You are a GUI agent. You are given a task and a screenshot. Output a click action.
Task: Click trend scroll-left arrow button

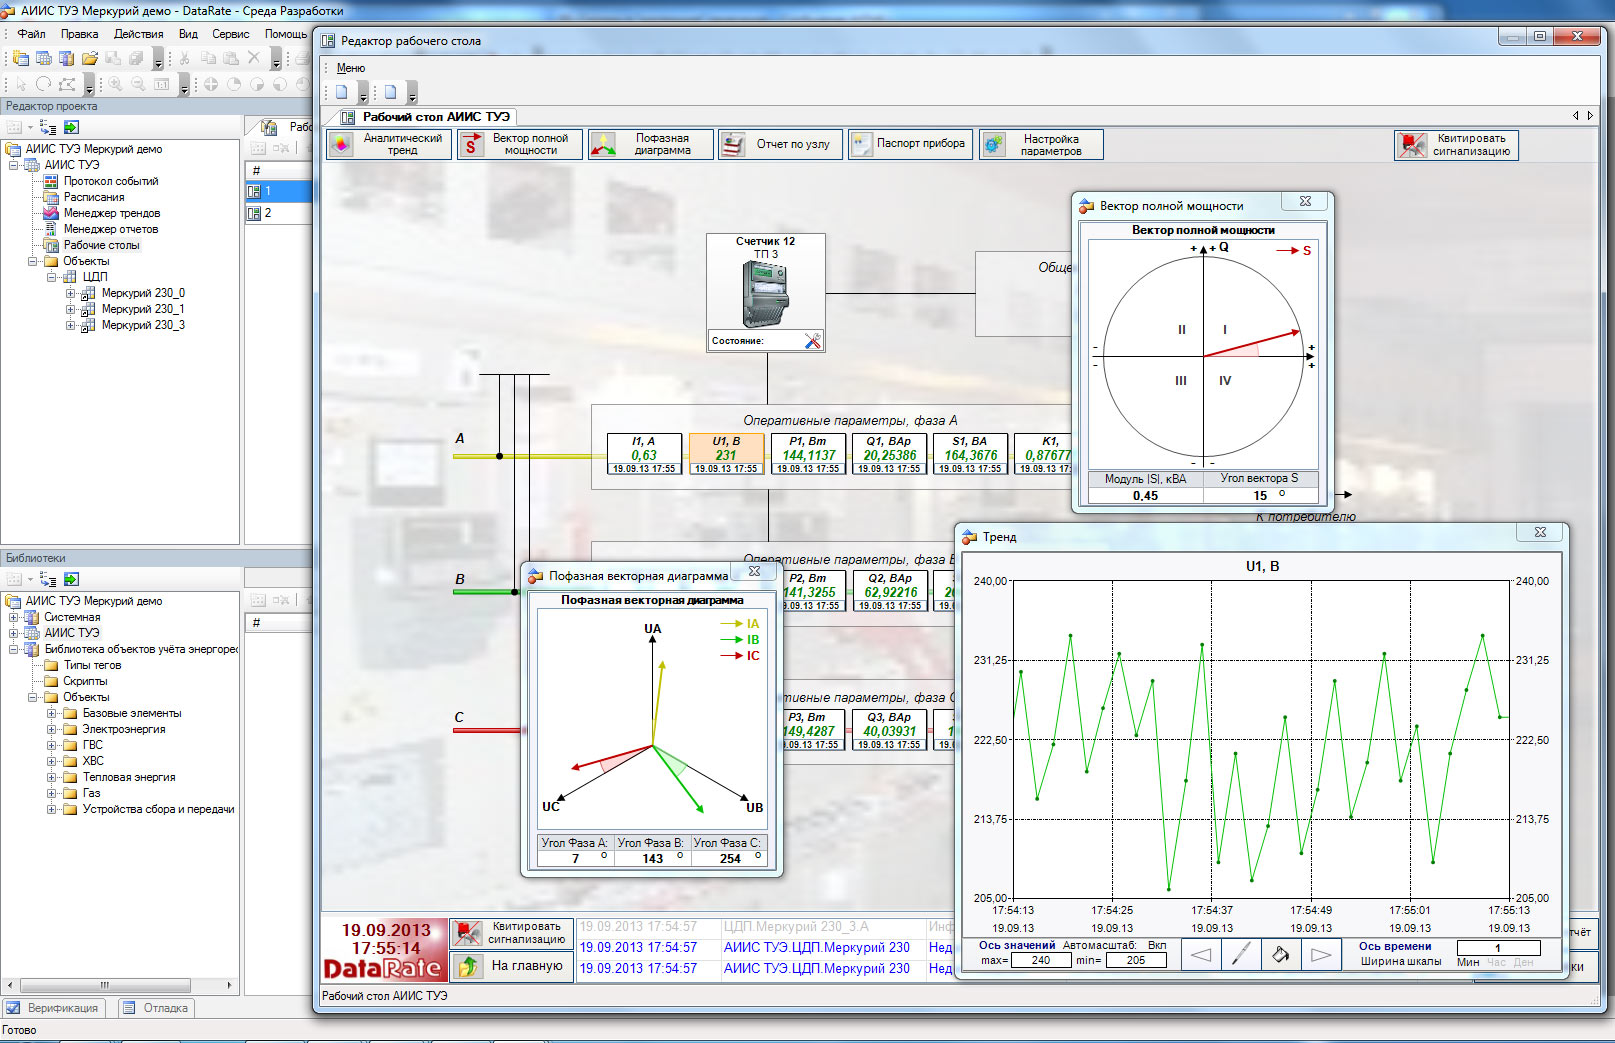[1201, 955]
